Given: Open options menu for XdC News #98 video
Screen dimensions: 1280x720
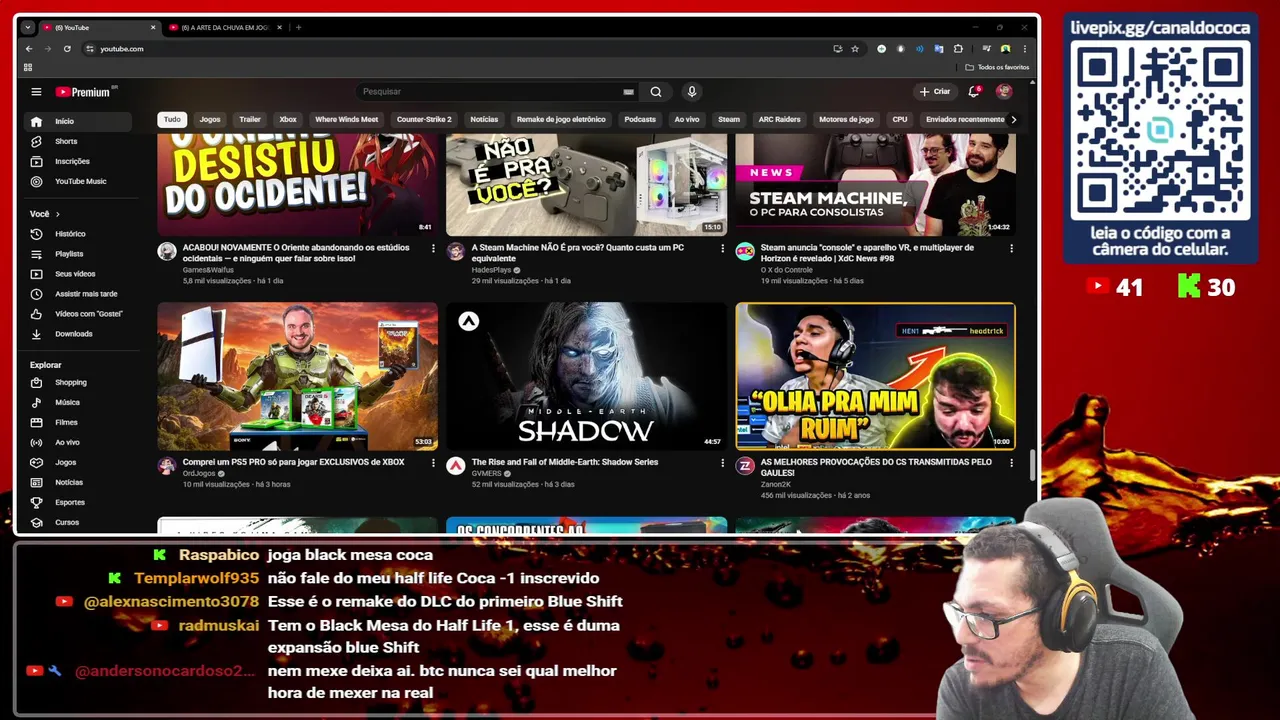Looking at the screenshot, I should click(x=1011, y=248).
